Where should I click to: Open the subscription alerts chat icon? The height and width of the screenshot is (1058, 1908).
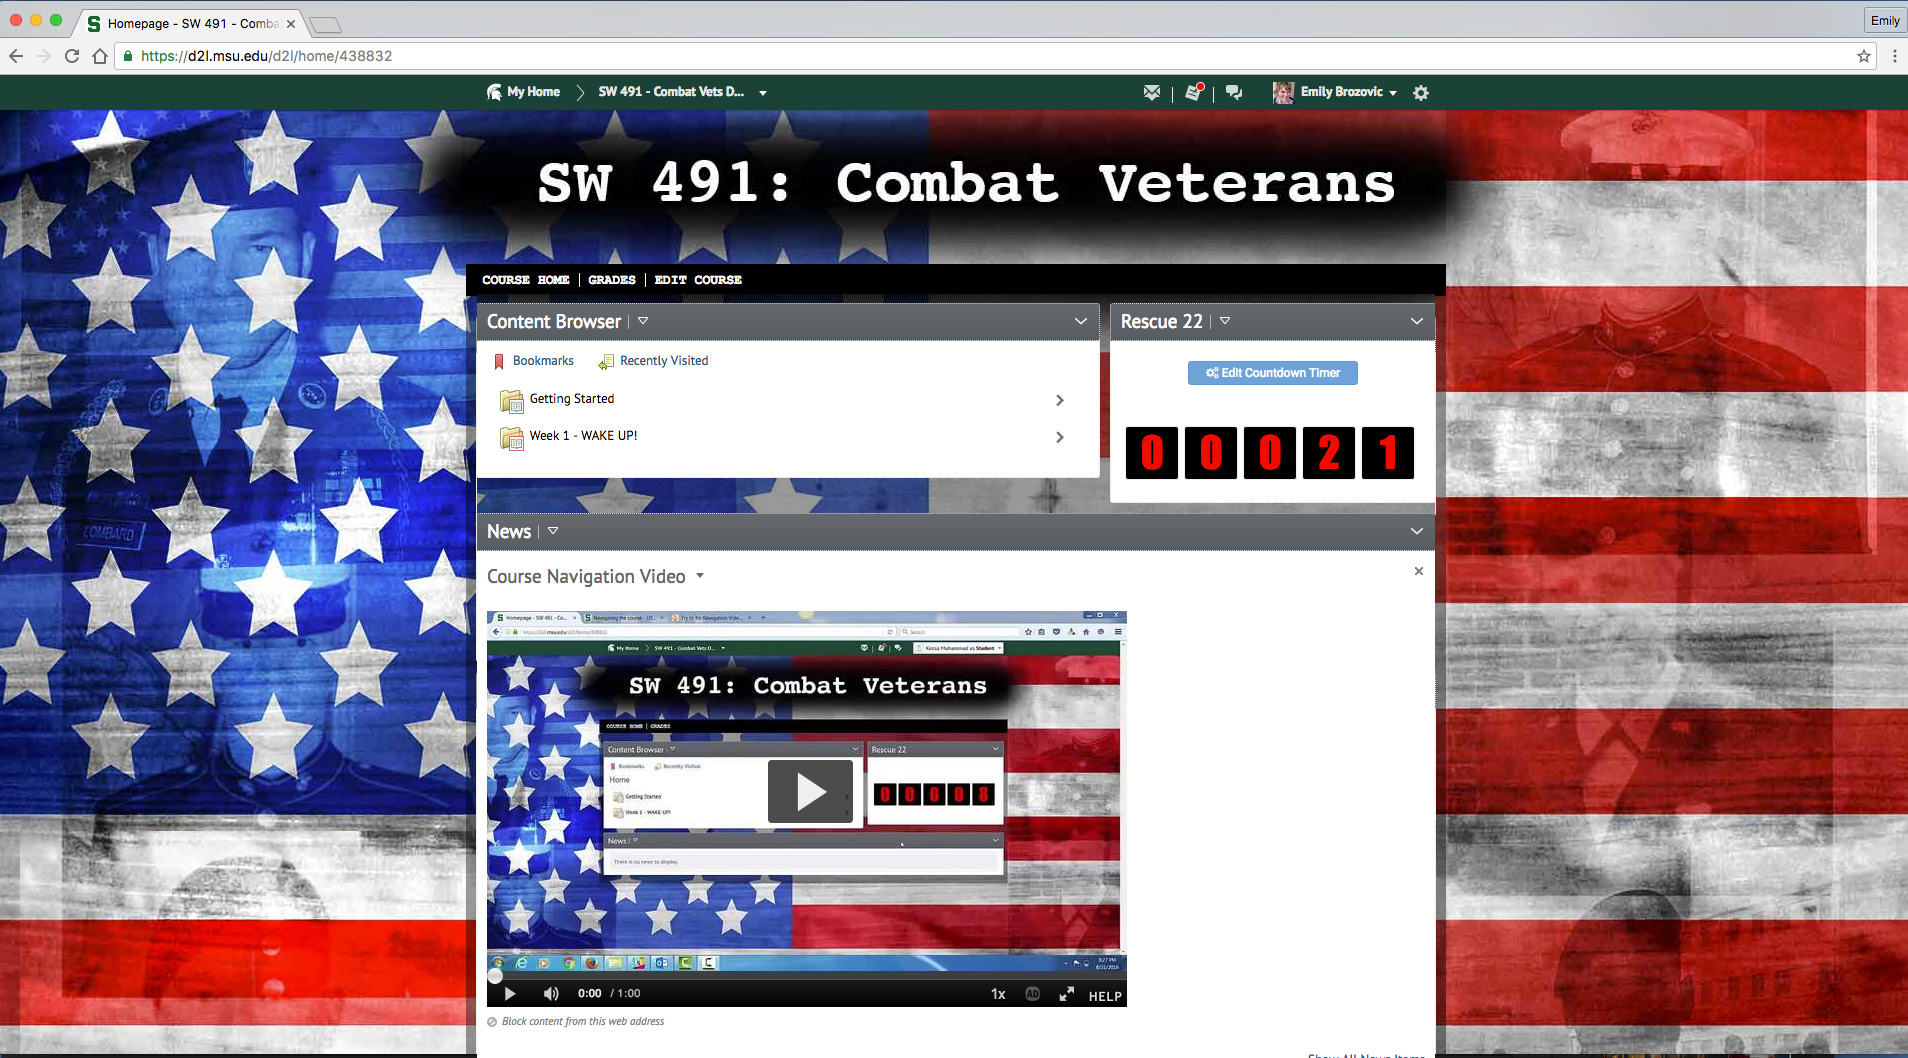click(x=1234, y=92)
